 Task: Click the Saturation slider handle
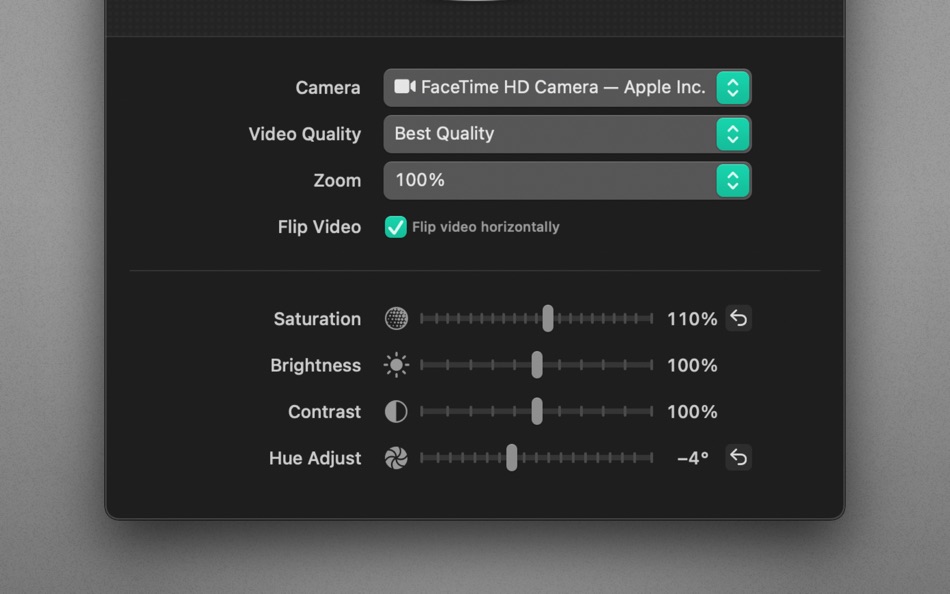pos(548,318)
